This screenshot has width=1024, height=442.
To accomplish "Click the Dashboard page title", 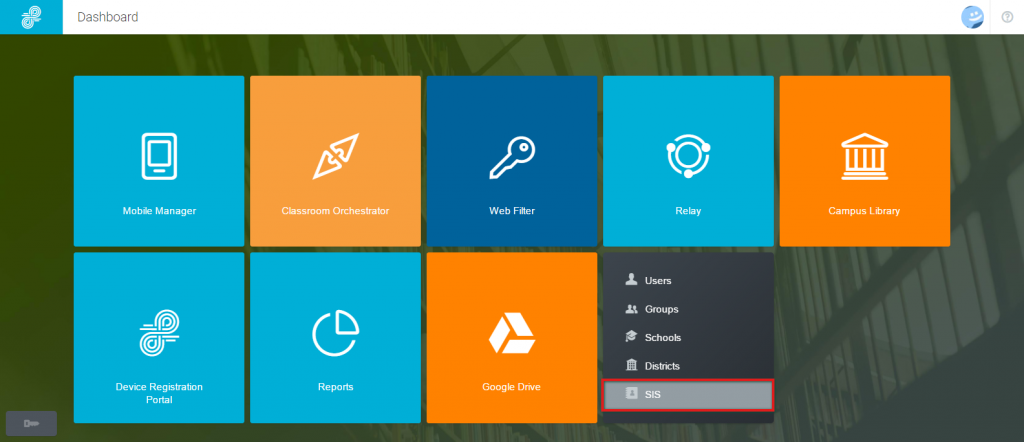I will click(x=108, y=17).
